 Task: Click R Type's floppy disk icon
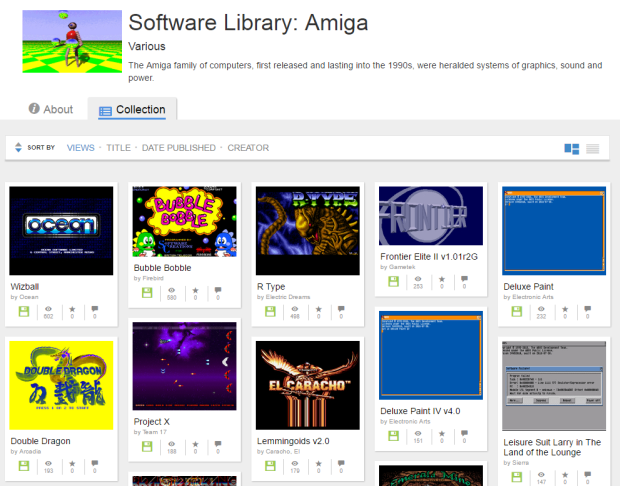(270, 312)
